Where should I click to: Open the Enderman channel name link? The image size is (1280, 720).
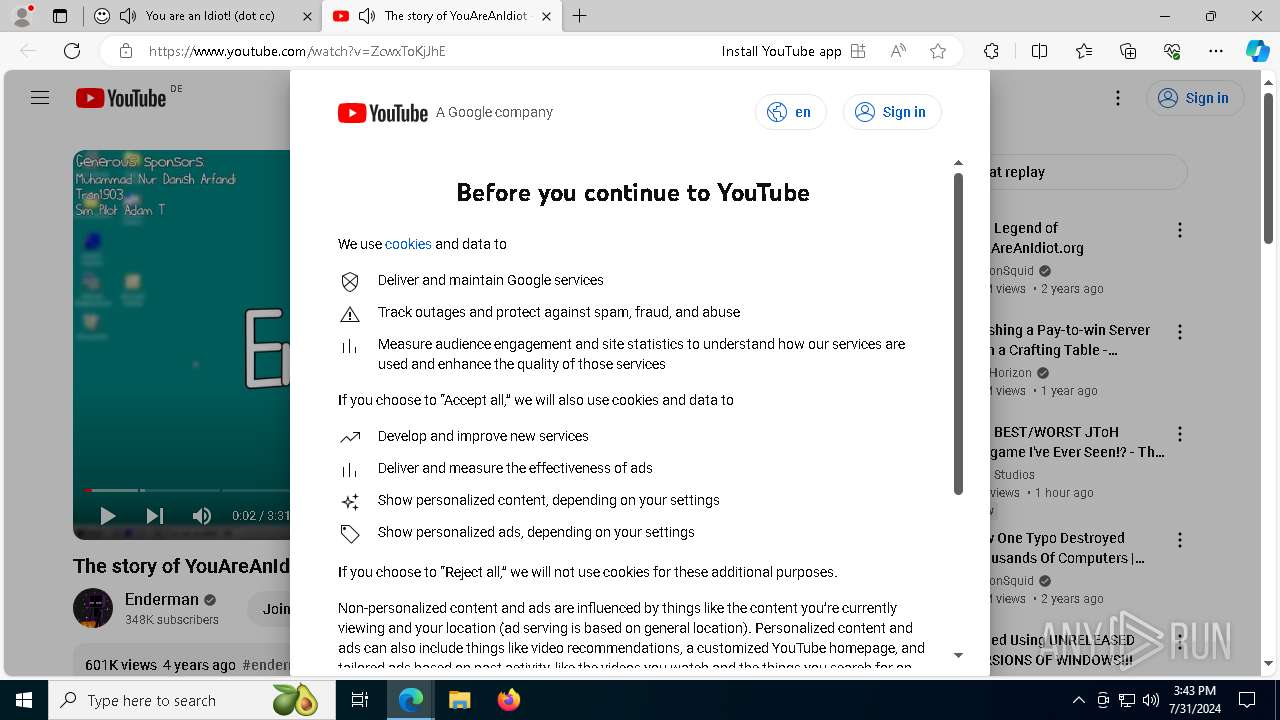tap(162, 599)
